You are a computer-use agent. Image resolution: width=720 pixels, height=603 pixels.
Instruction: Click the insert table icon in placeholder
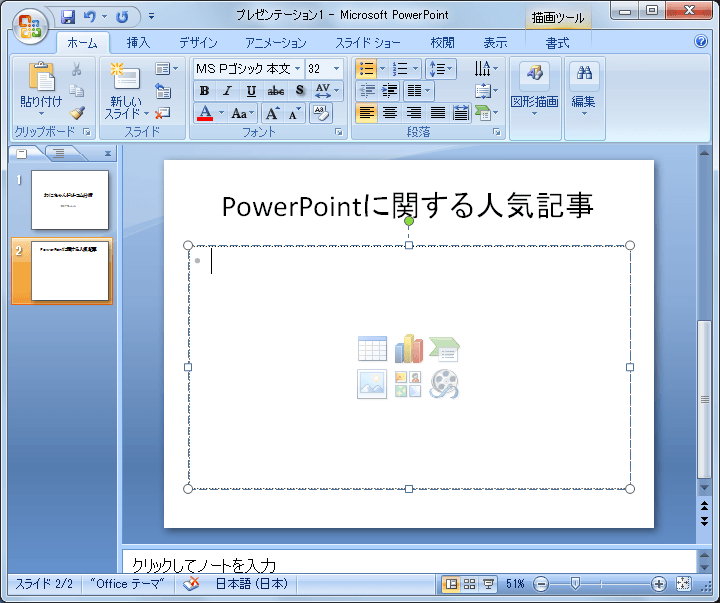click(x=372, y=348)
